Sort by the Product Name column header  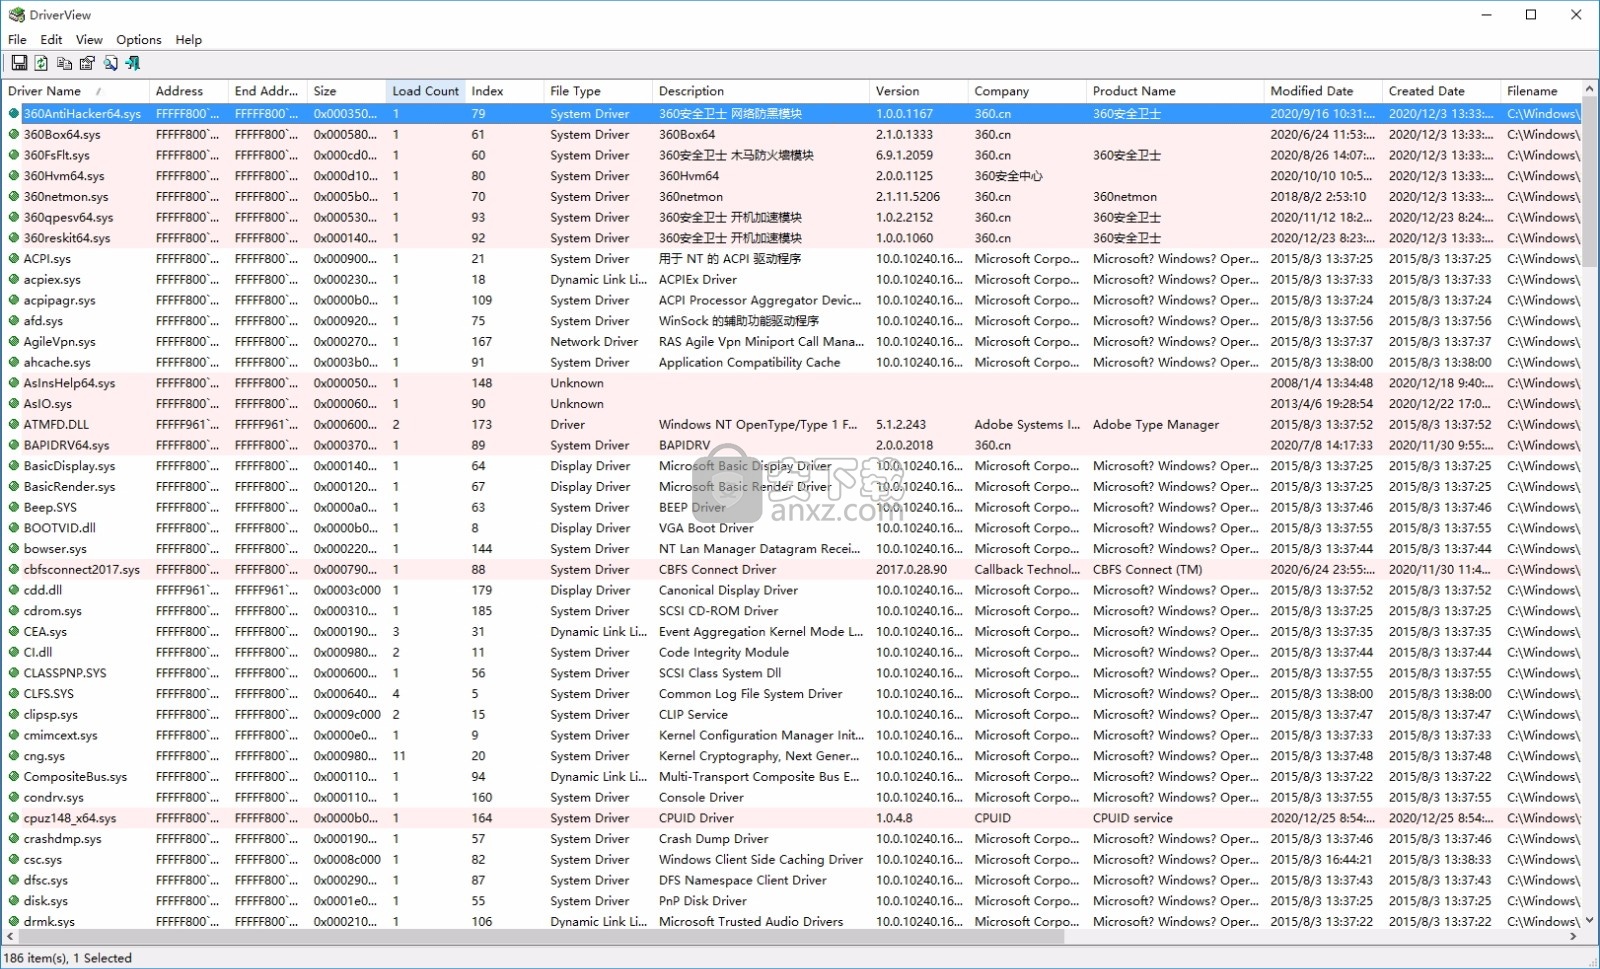(x=1176, y=91)
